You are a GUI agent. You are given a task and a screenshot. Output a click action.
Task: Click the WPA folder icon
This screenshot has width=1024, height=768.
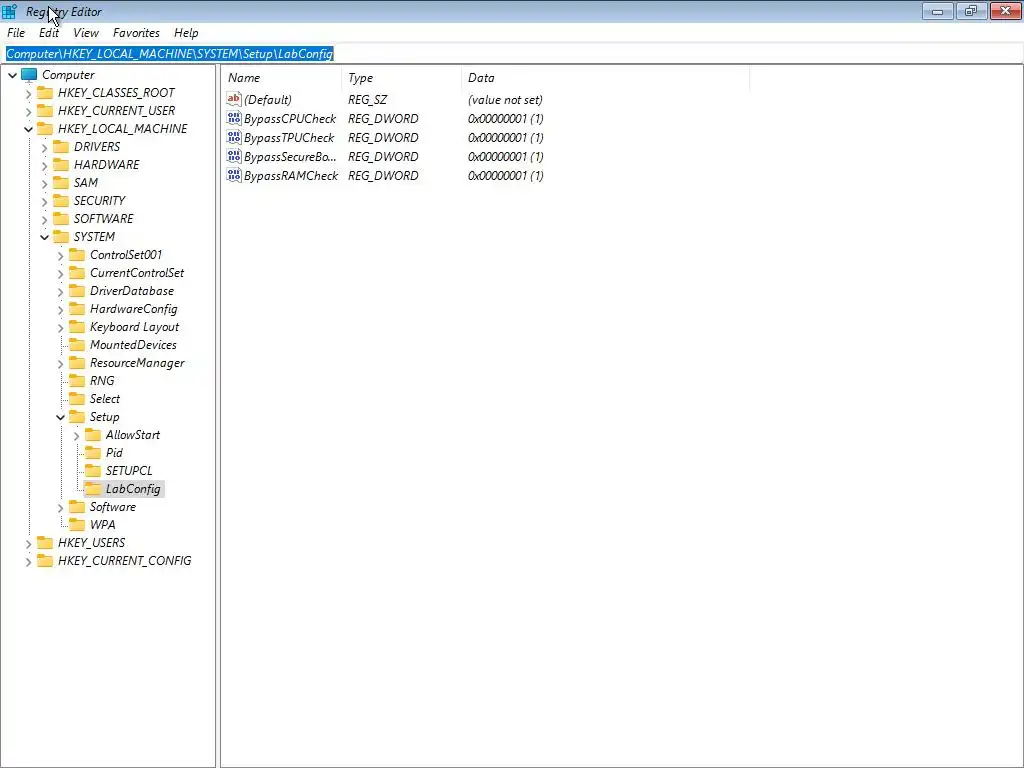77,524
